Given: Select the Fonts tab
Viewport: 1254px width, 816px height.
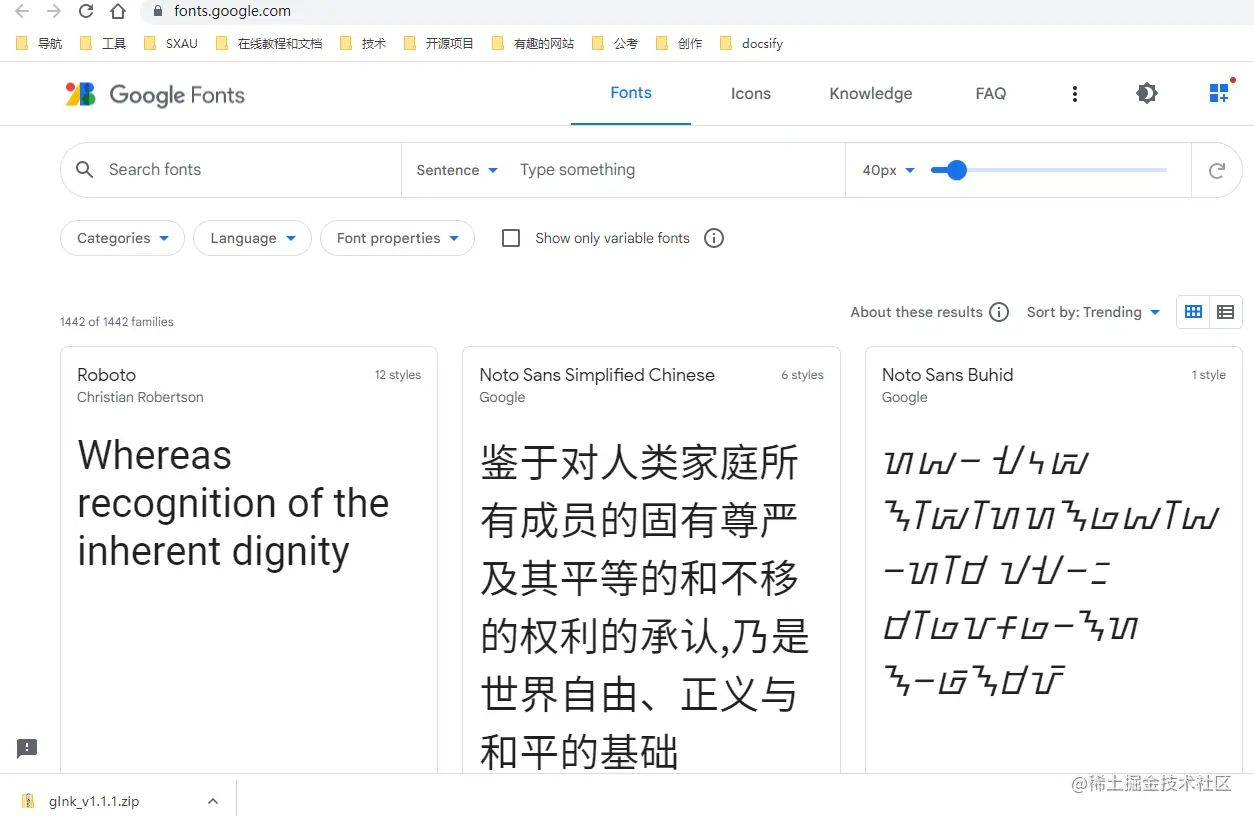Looking at the screenshot, I should 631,93.
